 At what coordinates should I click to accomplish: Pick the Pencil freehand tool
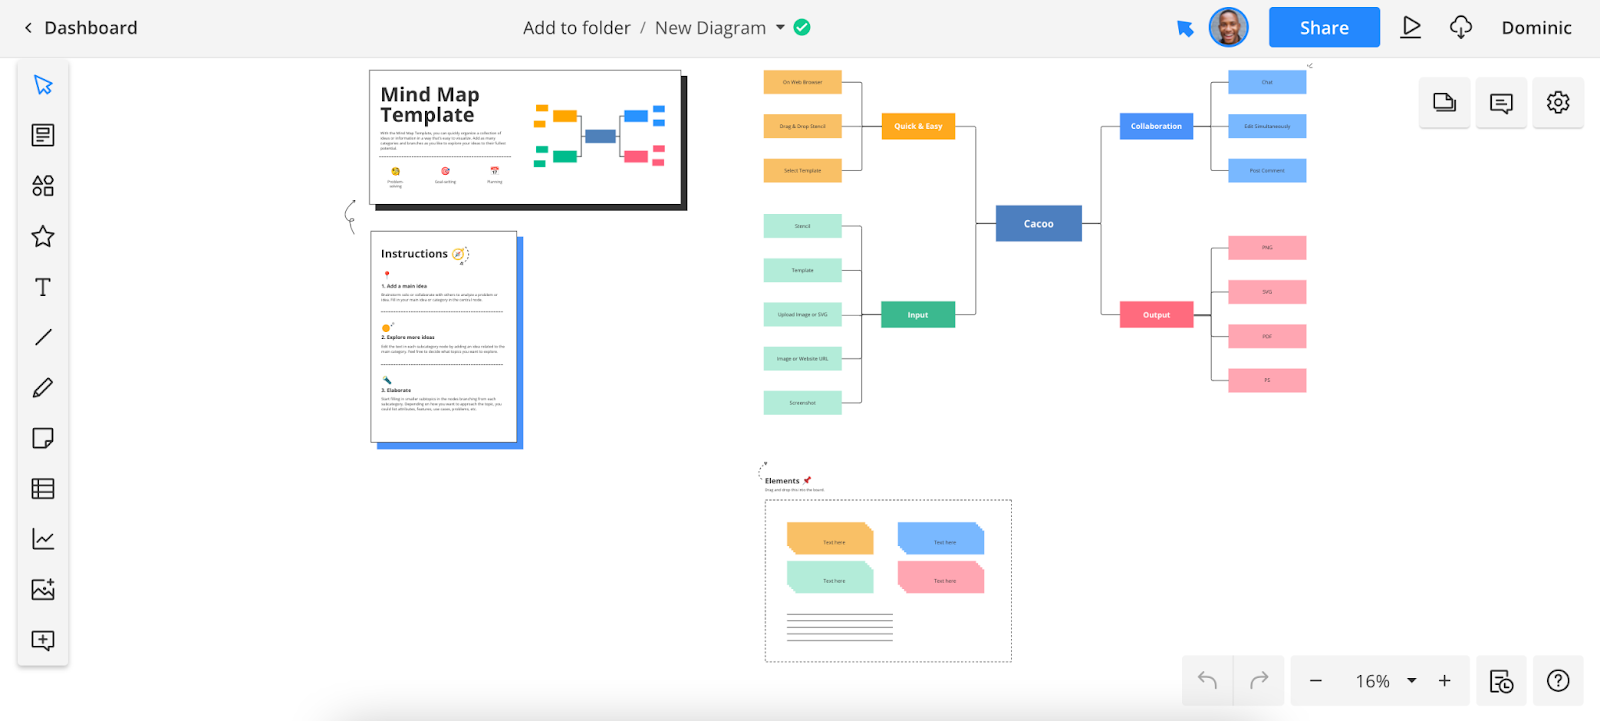pyautogui.click(x=43, y=388)
